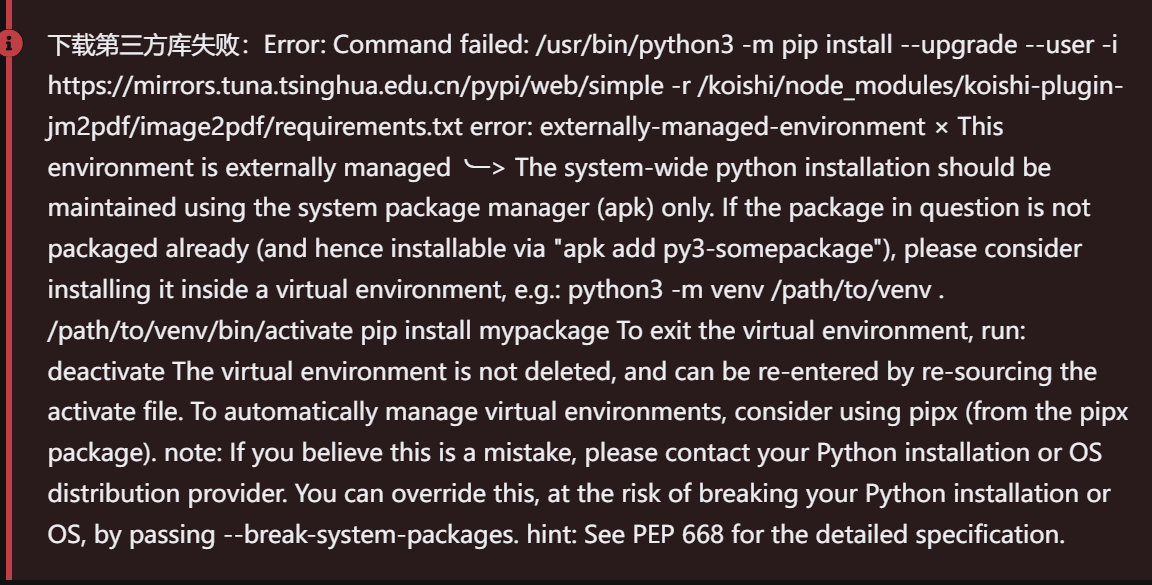Click the 'pipx' word before '(from the'

click(933, 412)
